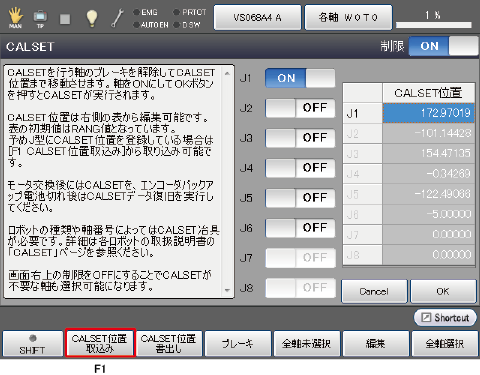The height and width of the screenshot is (375, 480).
Task: Open the VS068A4 A robot button
Action: point(257,17)
